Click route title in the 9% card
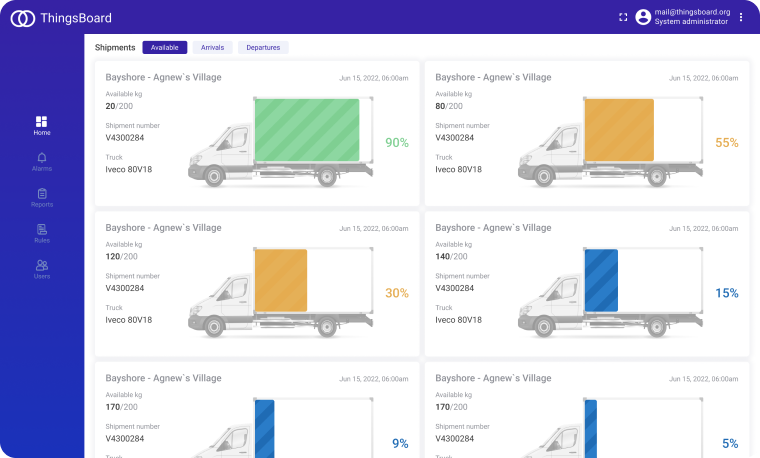 pyautogui.click(x=163, y=378)
